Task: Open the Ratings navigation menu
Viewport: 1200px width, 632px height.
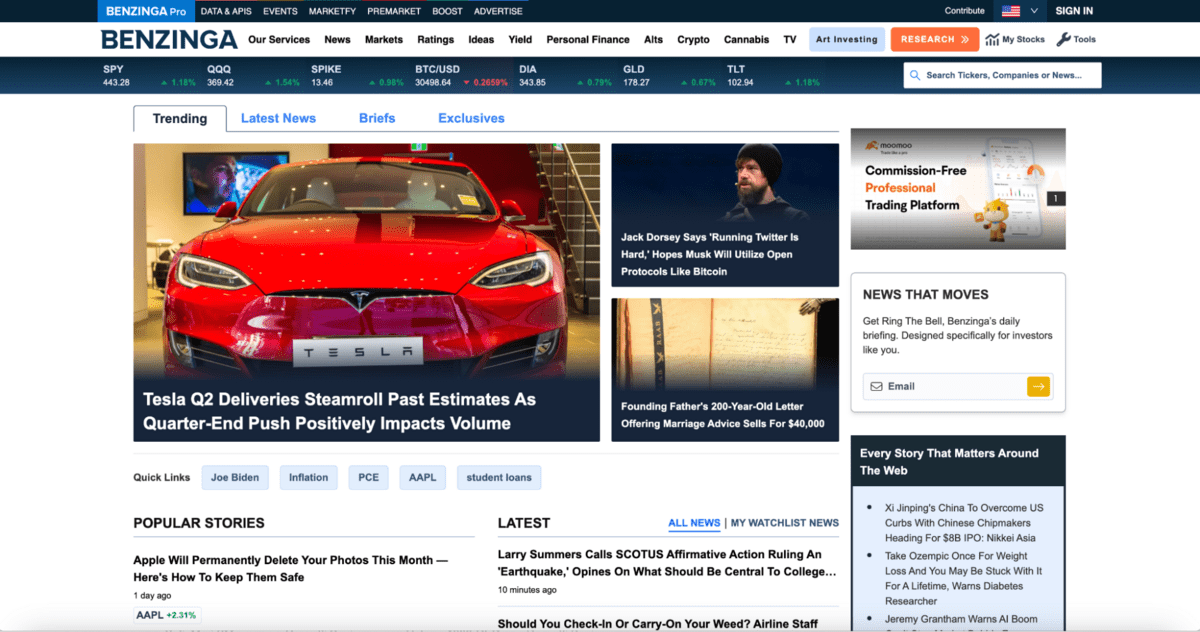Action: (435, 40)
